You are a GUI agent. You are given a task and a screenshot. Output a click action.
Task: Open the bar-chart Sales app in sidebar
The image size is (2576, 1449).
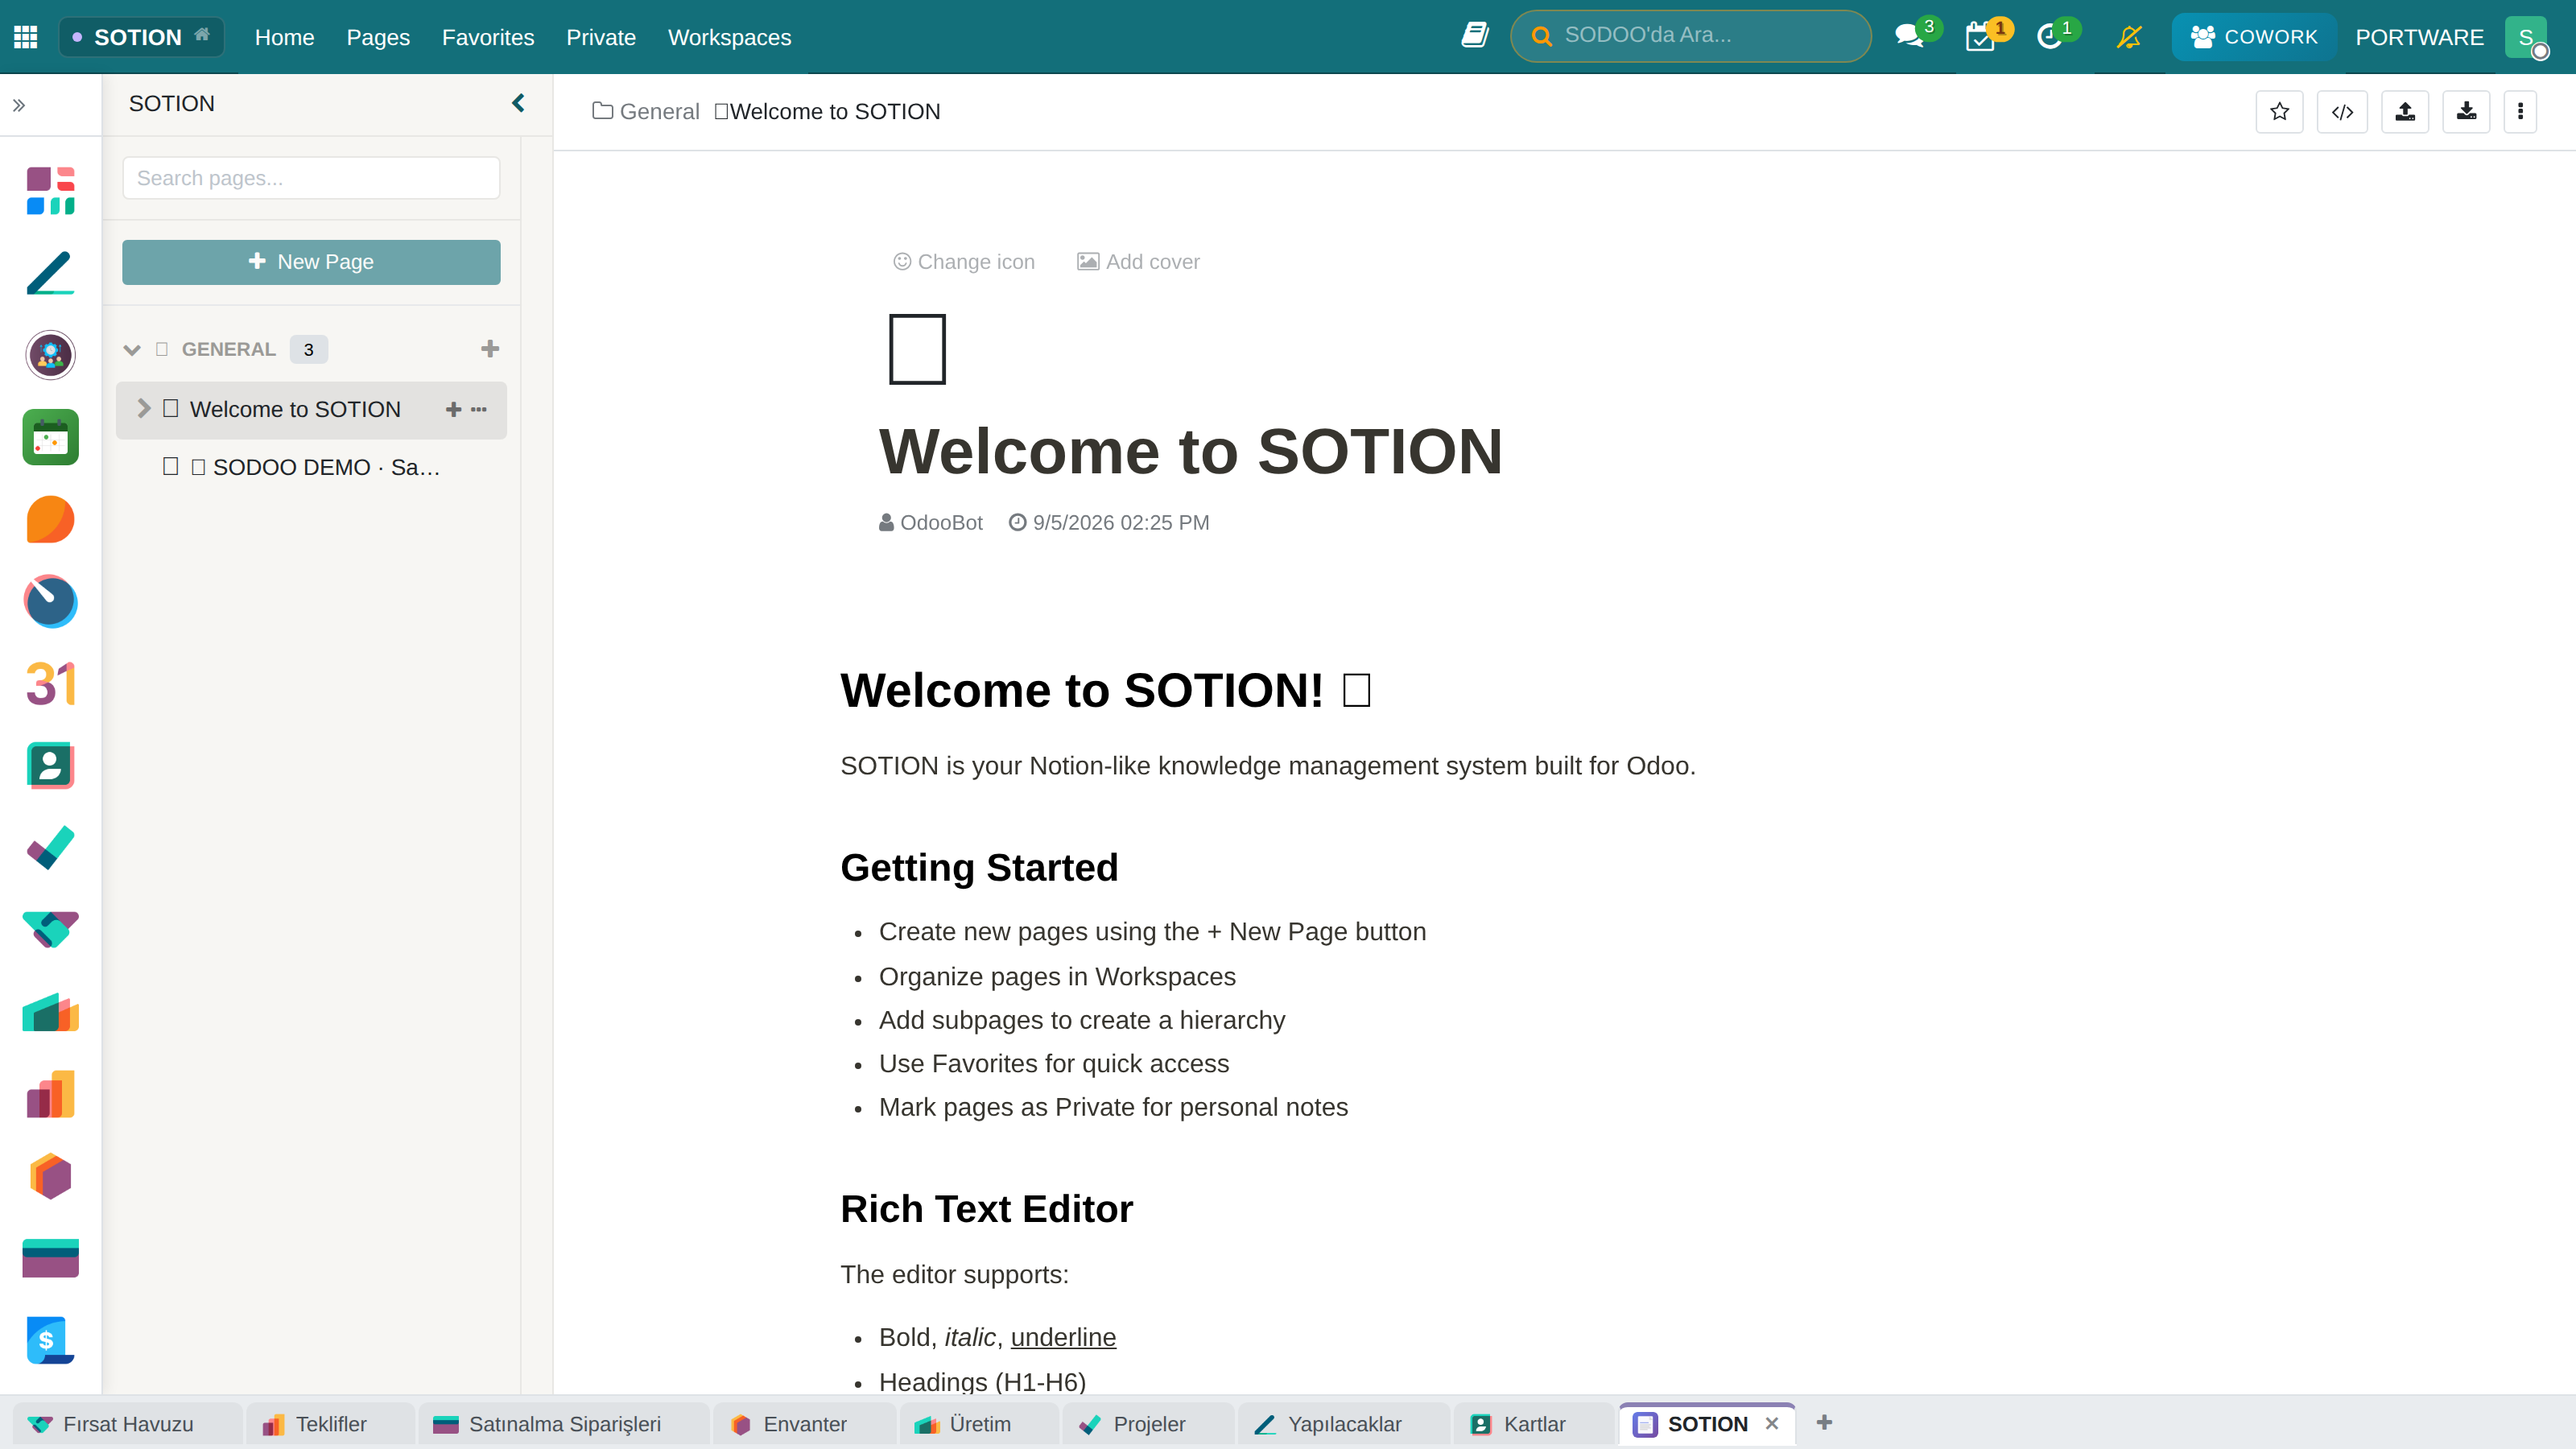tap(51, 1094)
